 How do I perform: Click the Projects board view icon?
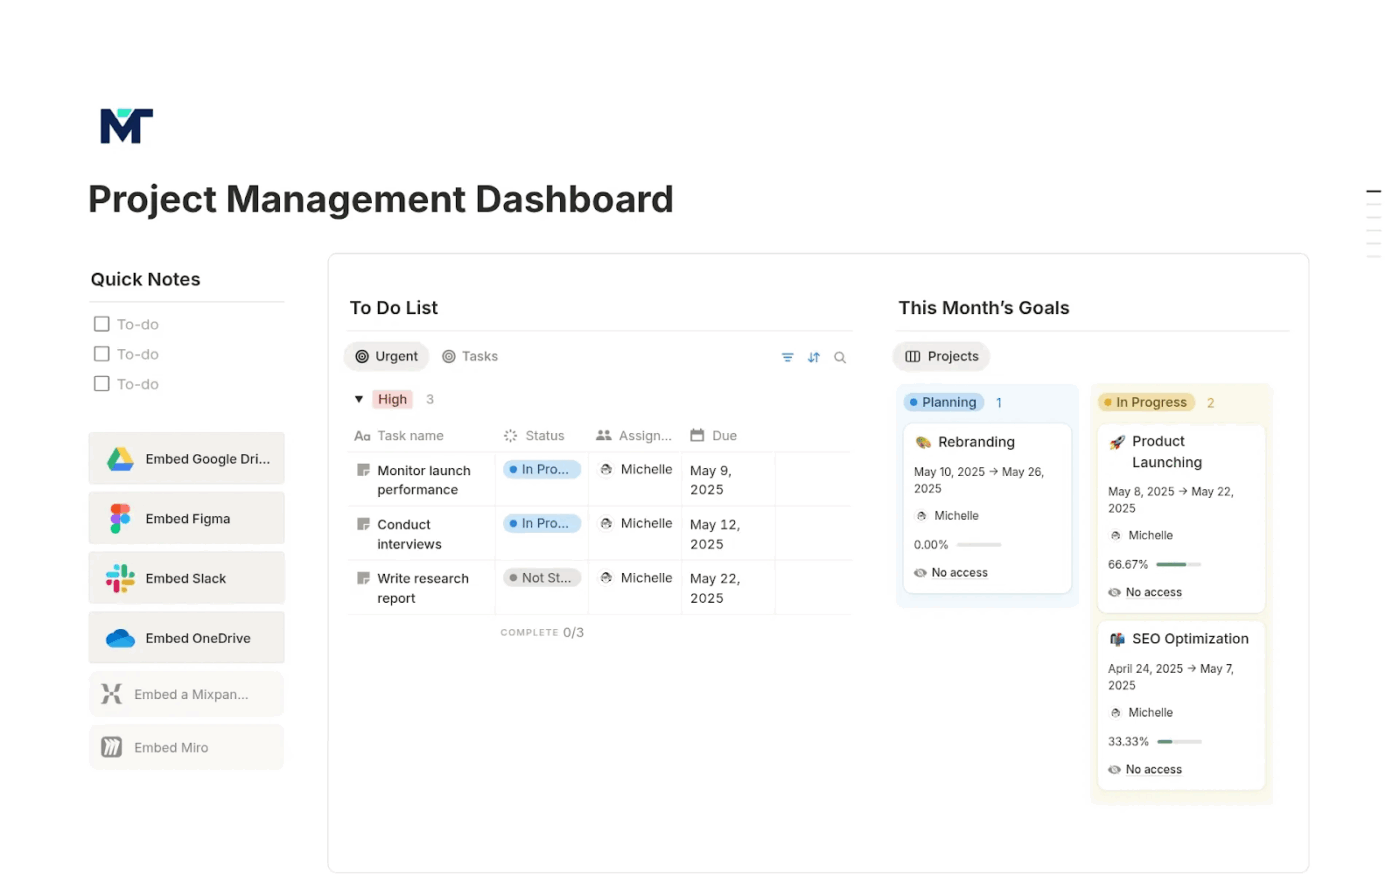point(911,356)
